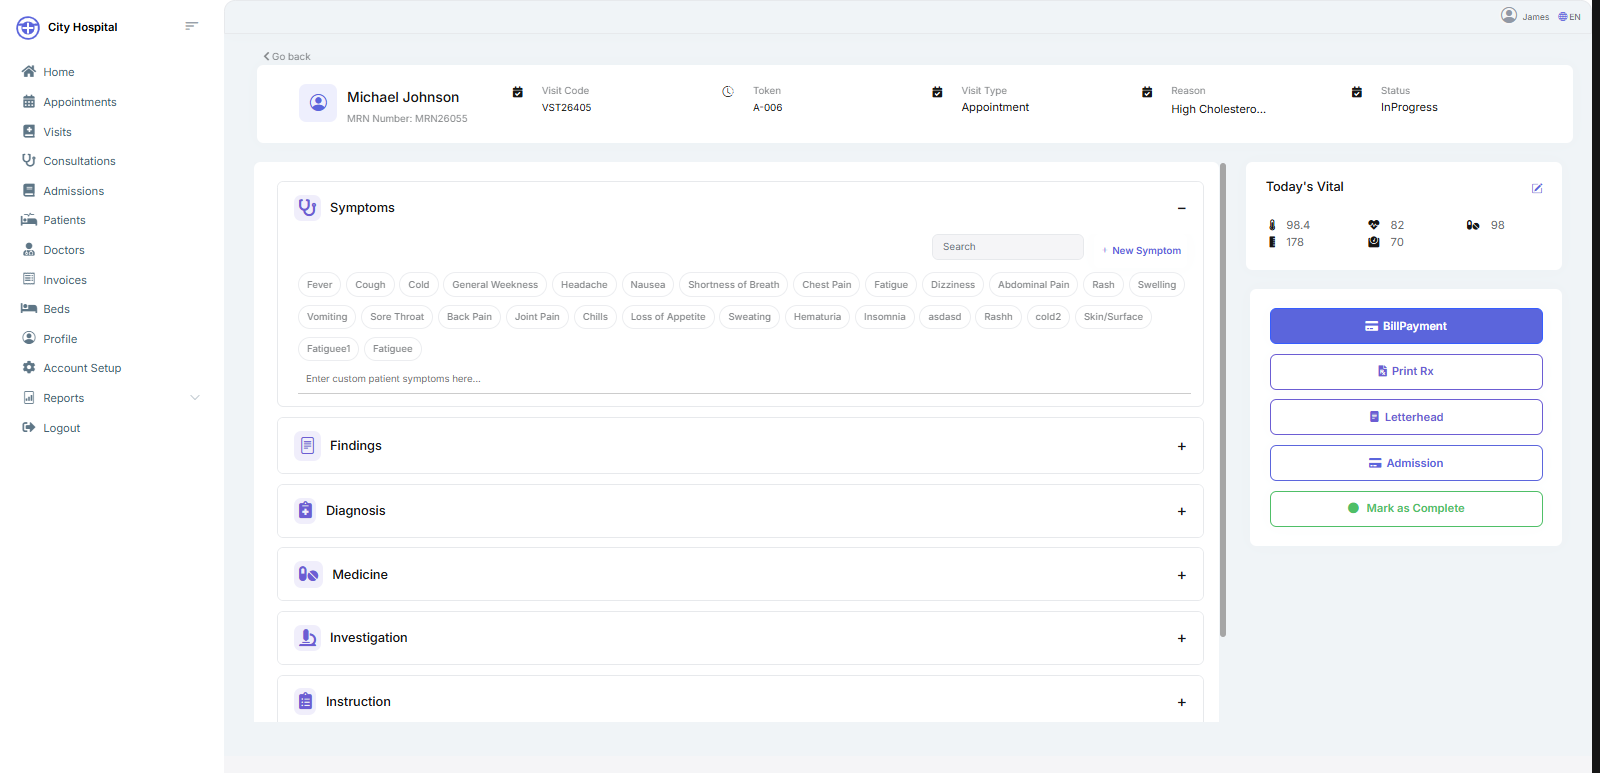Click the Print Rx button

coord(1406,372)
